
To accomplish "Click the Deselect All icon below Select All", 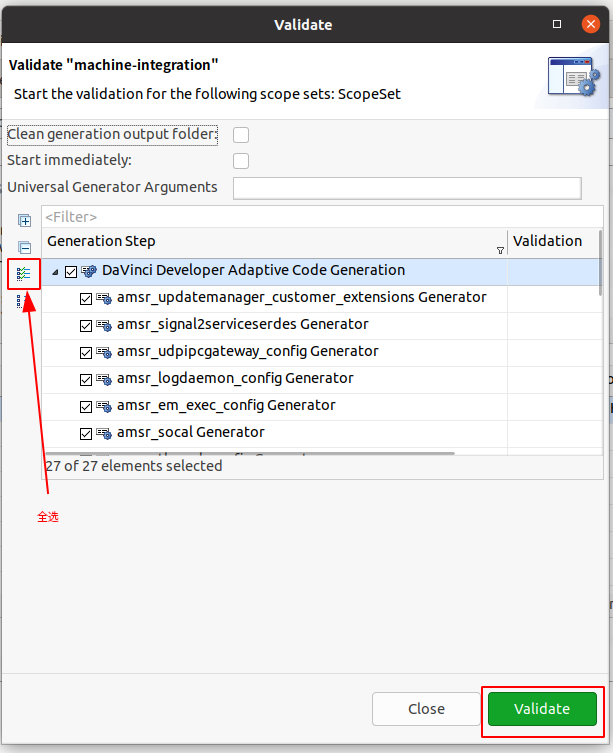I will pyautogui.click(x=22, y=301).
